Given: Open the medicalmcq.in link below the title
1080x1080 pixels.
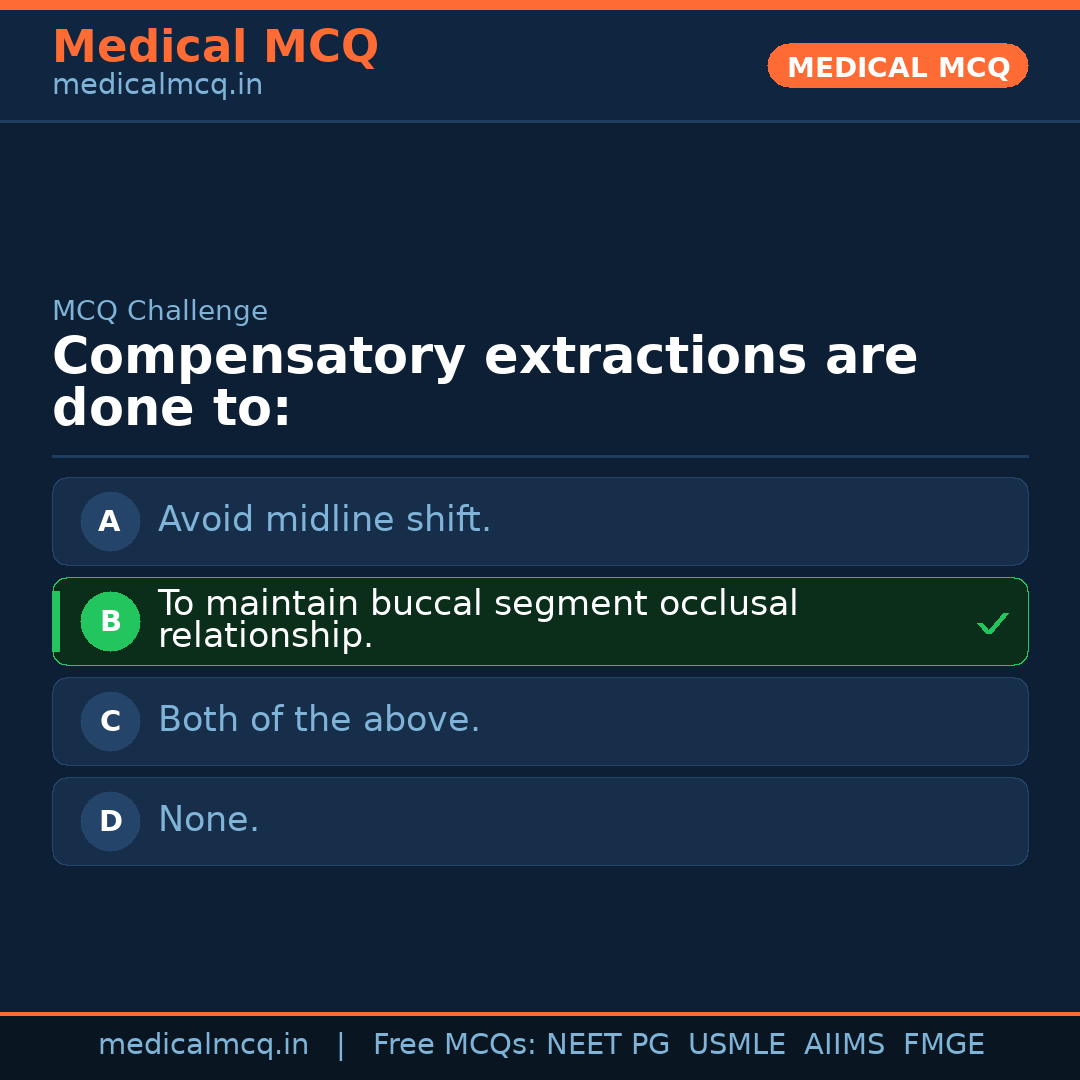Looking at the screenshot, I should tap(157, 86).
